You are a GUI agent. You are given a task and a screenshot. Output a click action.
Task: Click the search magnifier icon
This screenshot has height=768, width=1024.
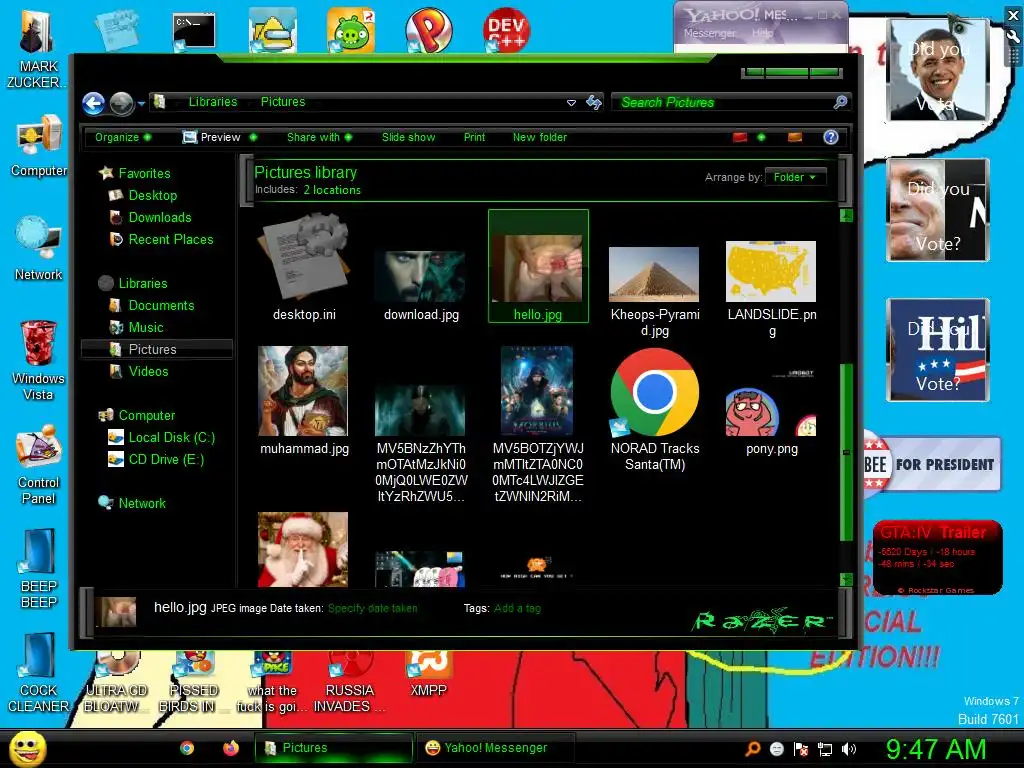840,102
